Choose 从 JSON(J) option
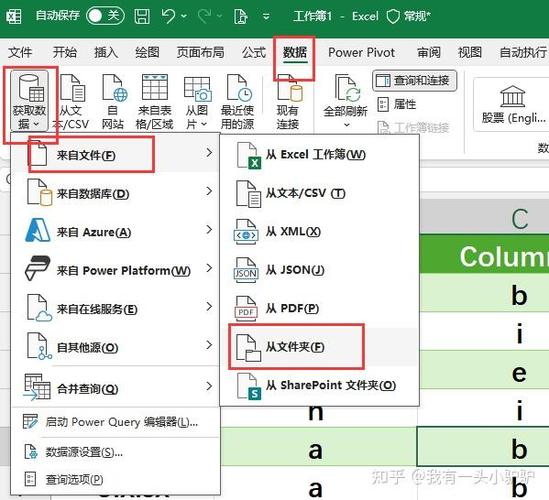The height and width of the screenshot is (500, 549). click(x=319, y=270)
